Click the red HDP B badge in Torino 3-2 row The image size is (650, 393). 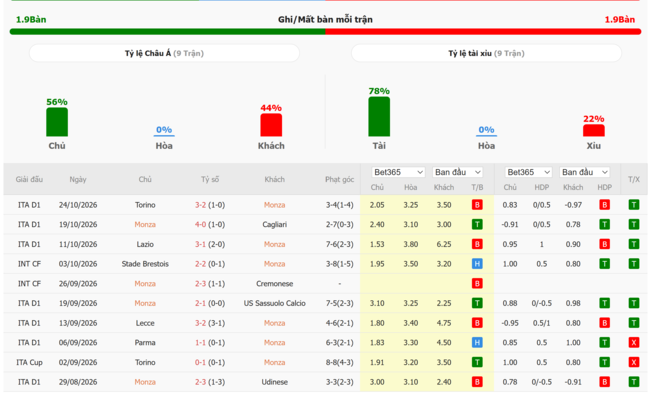[x=604, y=205]
